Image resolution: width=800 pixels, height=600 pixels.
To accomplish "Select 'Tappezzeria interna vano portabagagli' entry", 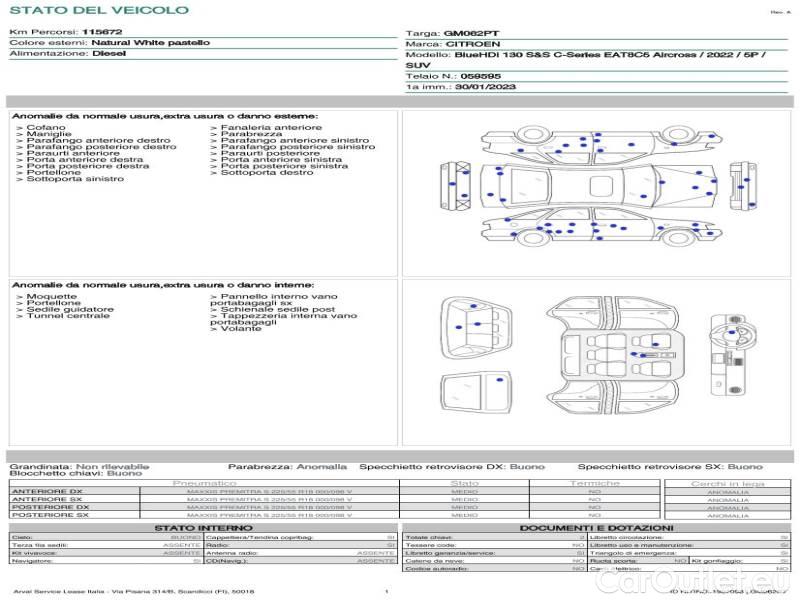I will point(284,319).
